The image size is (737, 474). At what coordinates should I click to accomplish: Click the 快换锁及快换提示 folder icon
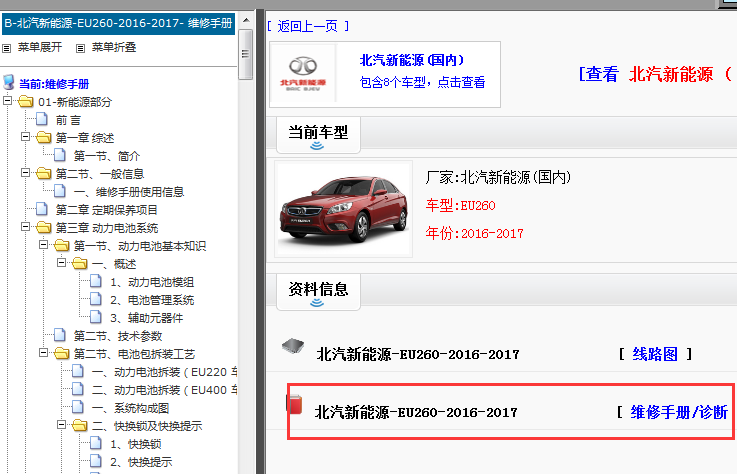(79, 426)
